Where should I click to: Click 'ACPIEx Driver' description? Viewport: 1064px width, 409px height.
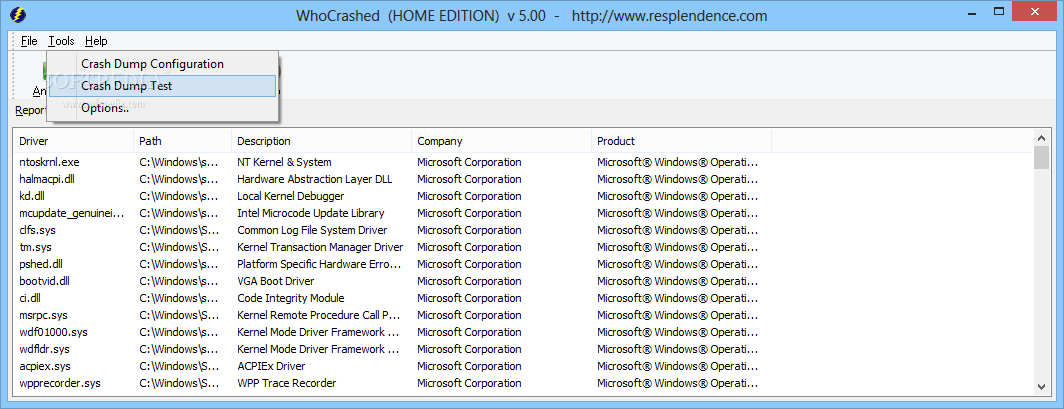coord(271,366)
